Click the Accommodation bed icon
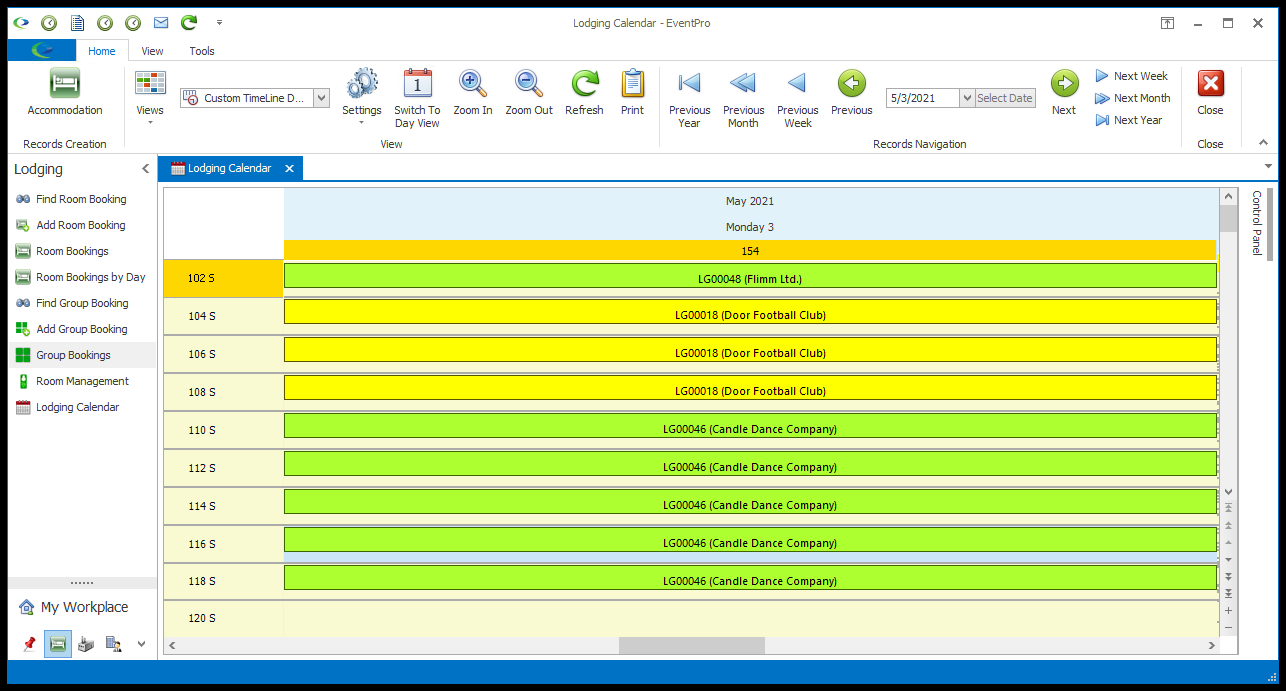1286x691 pixels. tap(65, 83)
